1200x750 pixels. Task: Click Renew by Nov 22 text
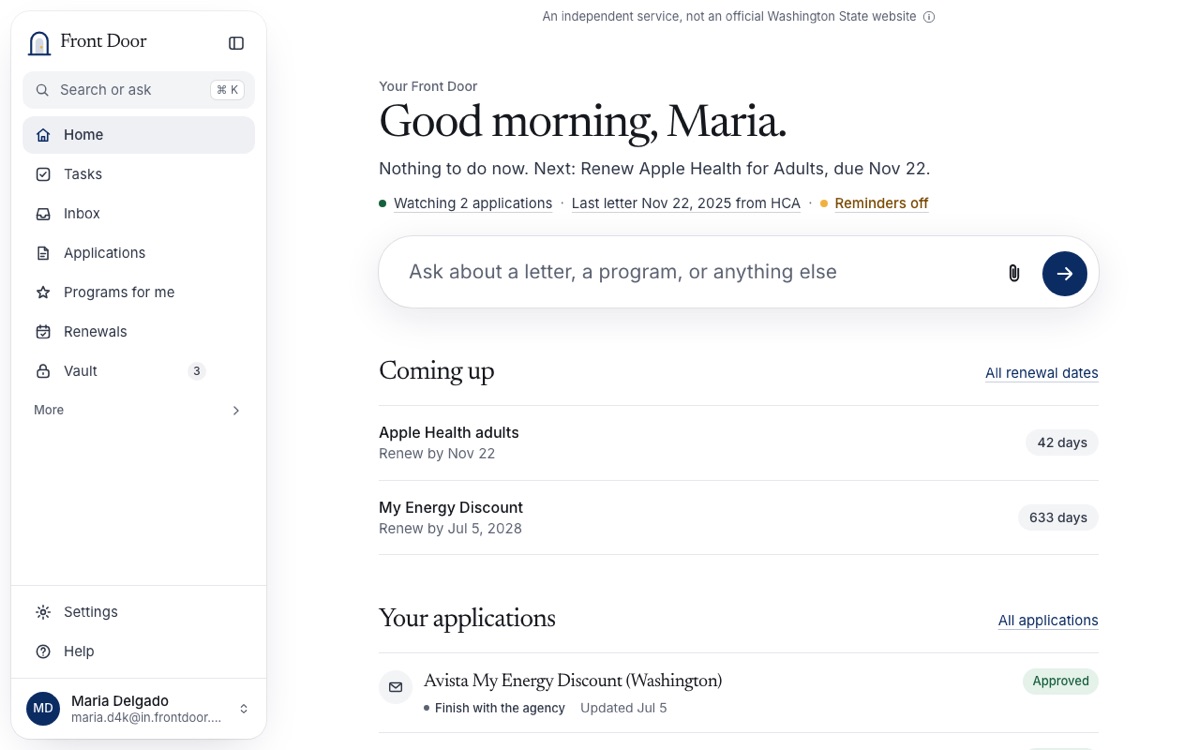point(437,454)
